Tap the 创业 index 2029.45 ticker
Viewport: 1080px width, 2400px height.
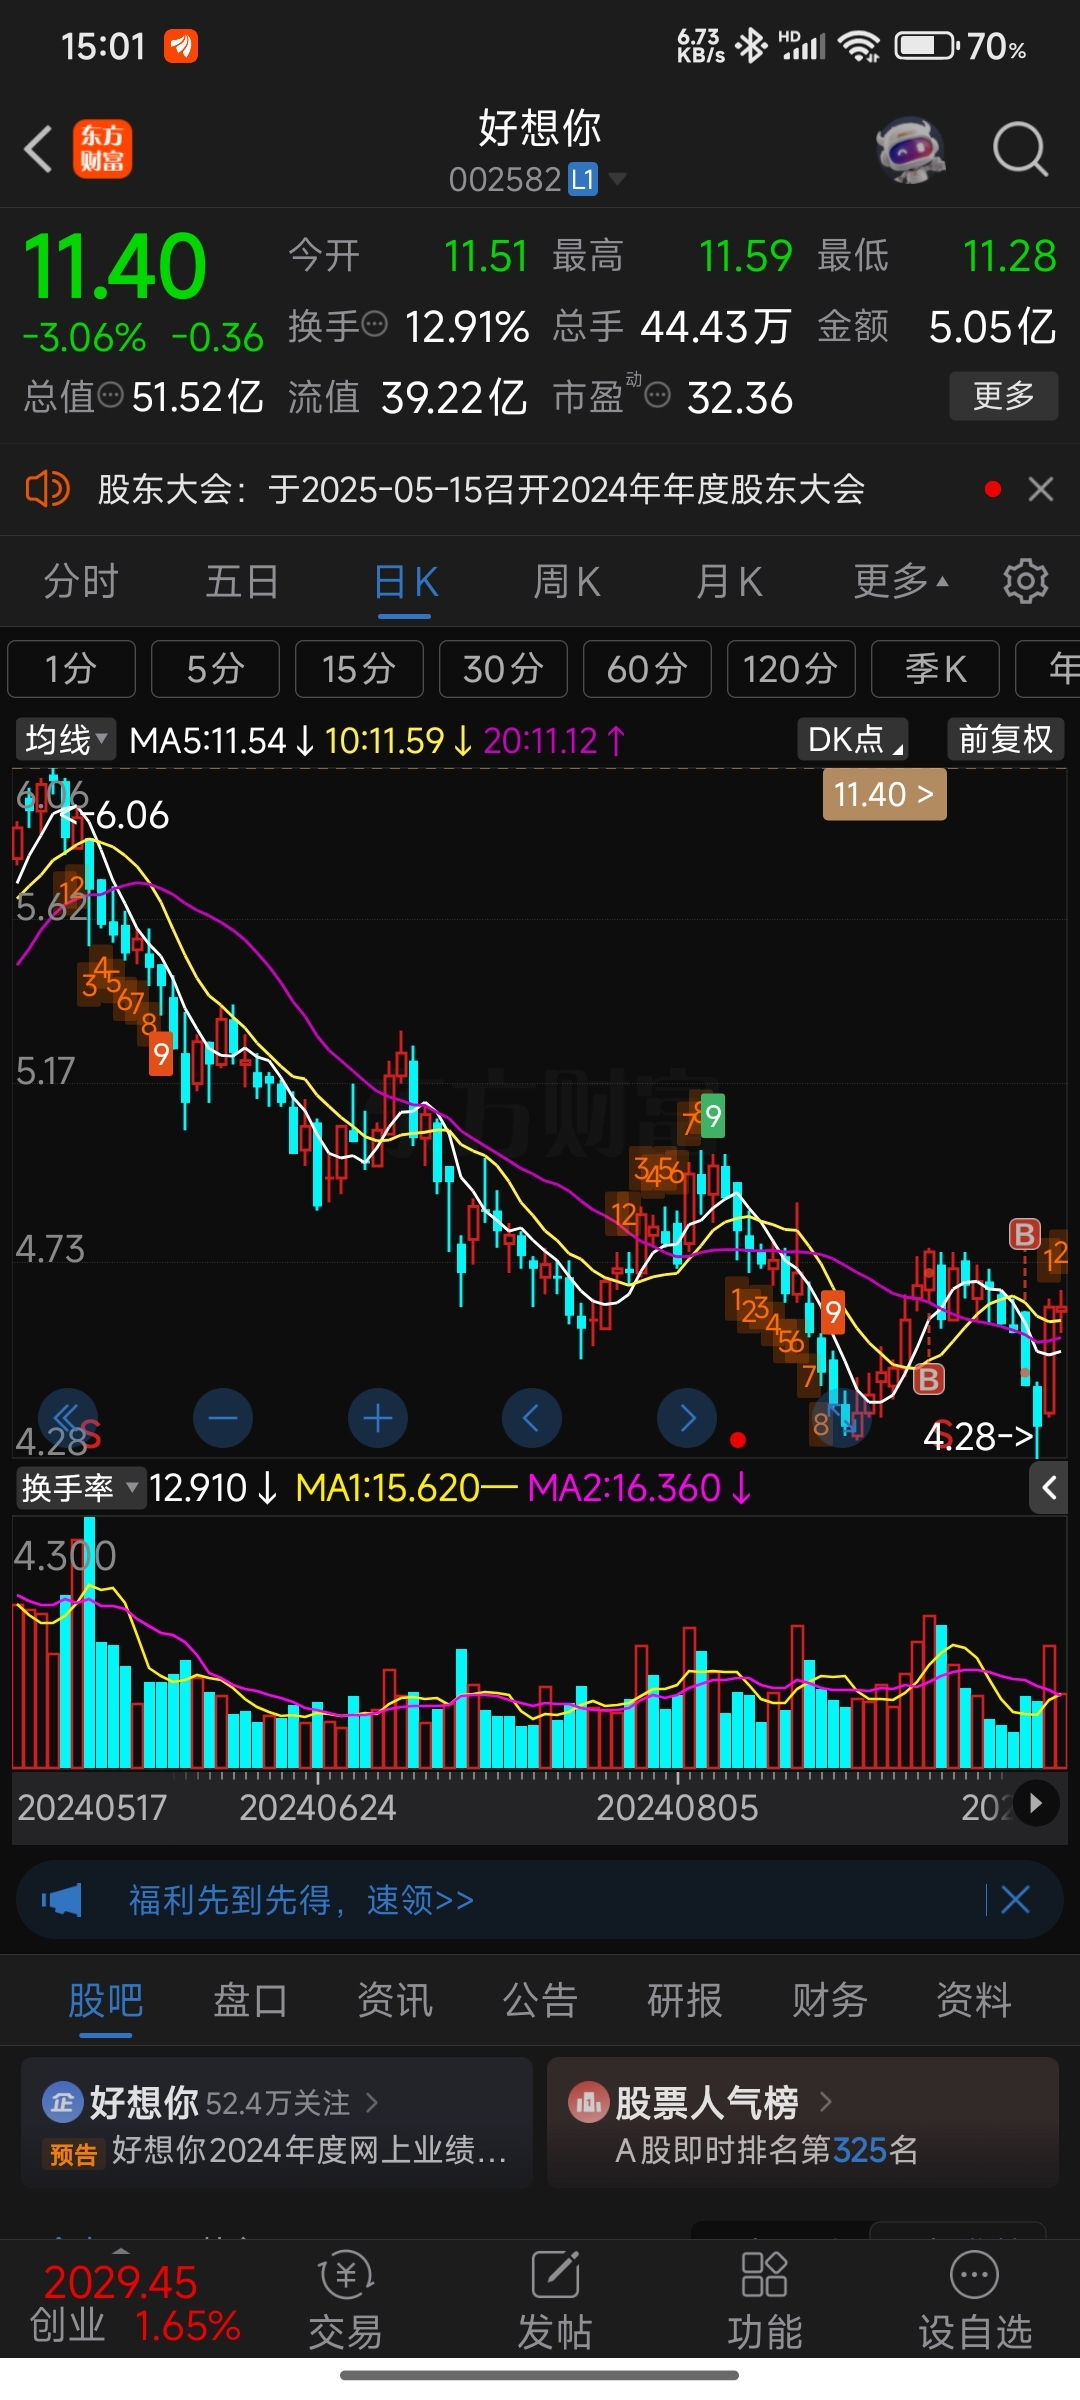click(x=135, y=2304)
